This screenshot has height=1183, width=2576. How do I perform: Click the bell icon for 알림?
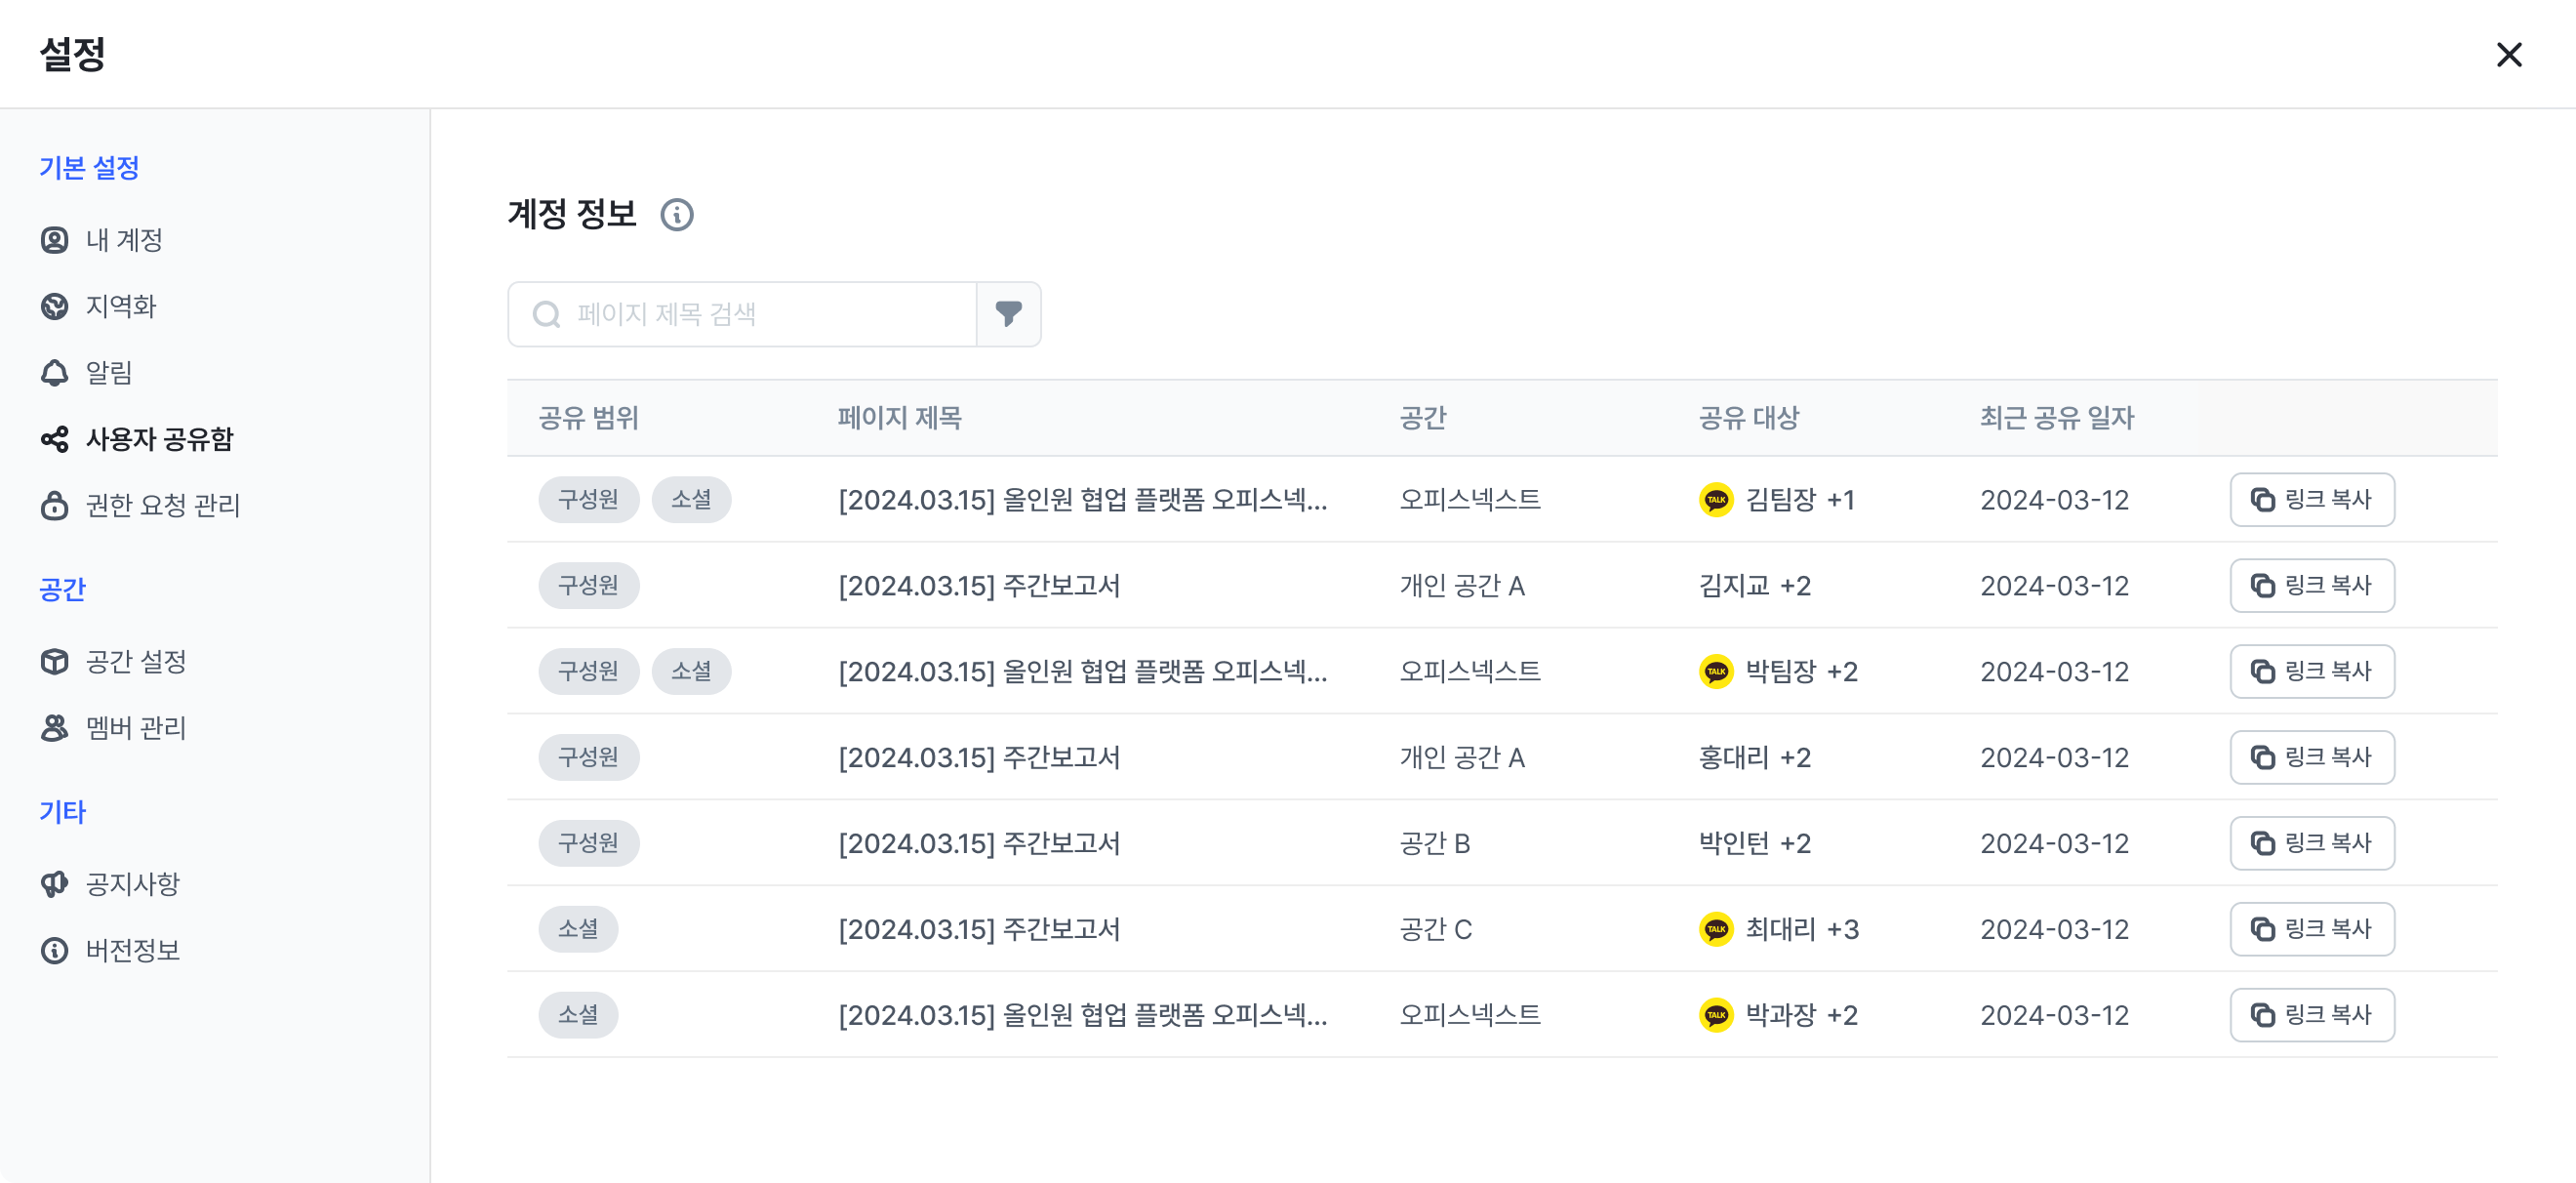click(55, 373)
